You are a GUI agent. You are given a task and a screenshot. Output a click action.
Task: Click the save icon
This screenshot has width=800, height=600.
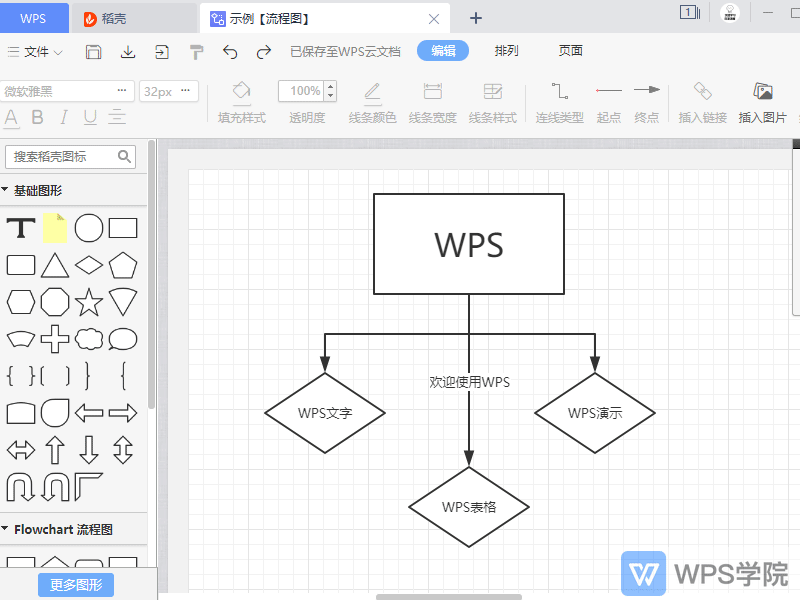point(93,52)
